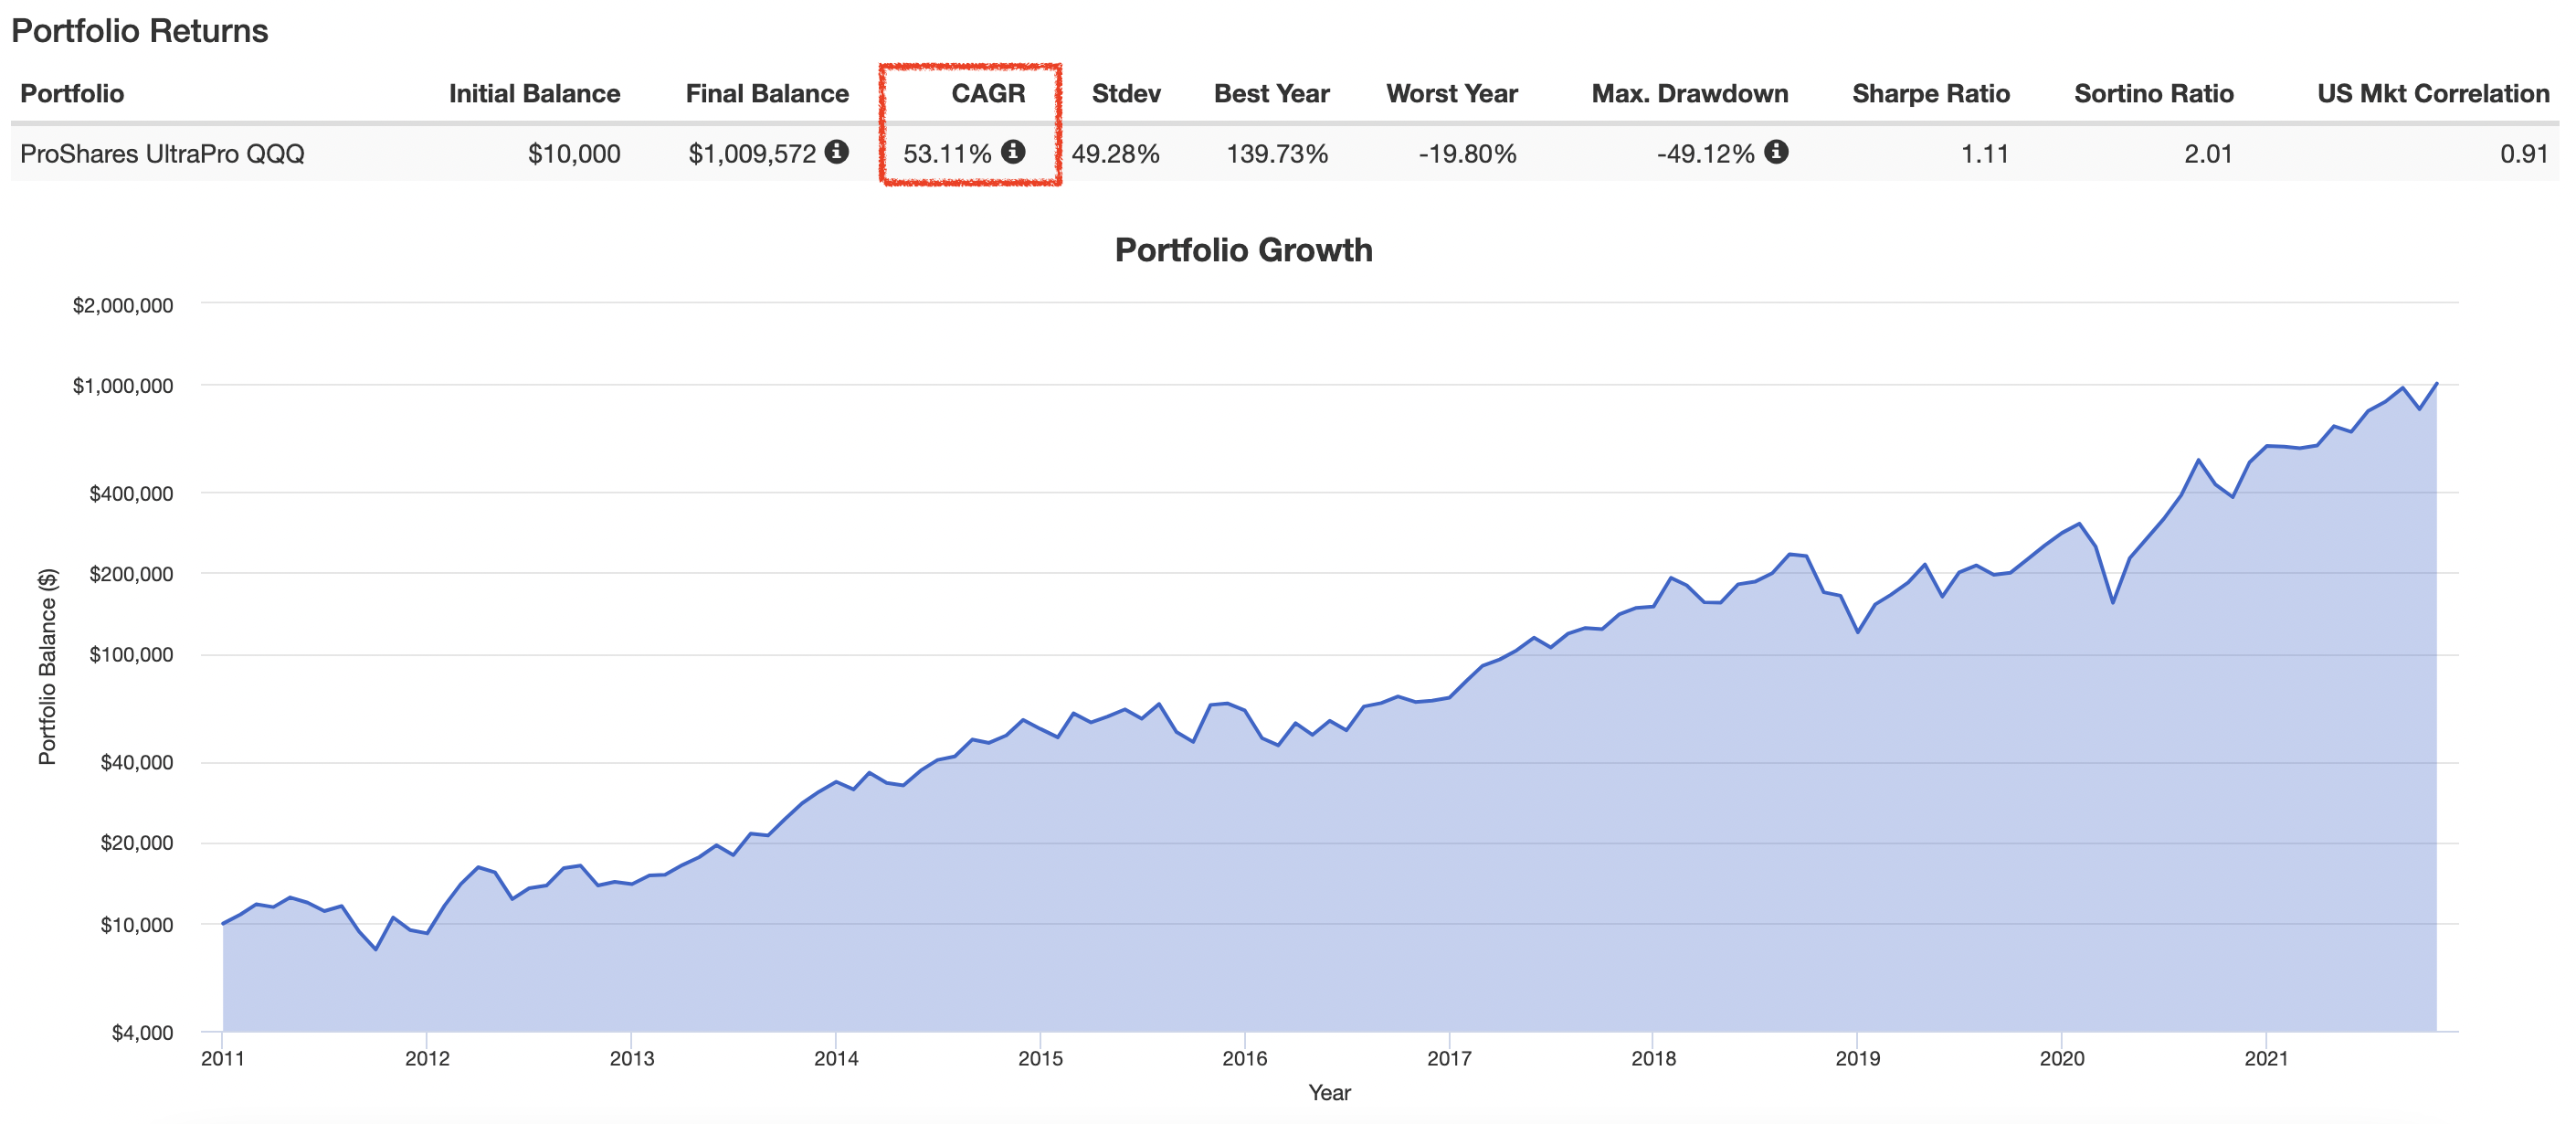Click the $1,000,000 y-axis label

[x=123, y=386]
